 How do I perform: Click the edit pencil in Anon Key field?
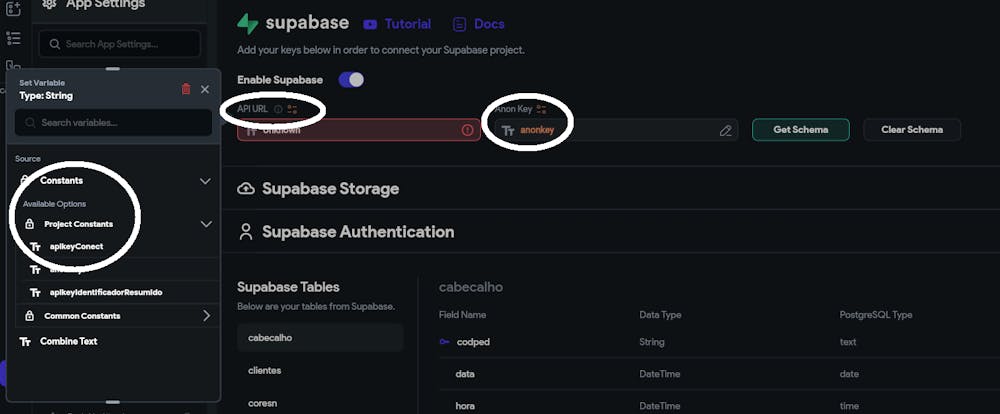coord(726,130)
